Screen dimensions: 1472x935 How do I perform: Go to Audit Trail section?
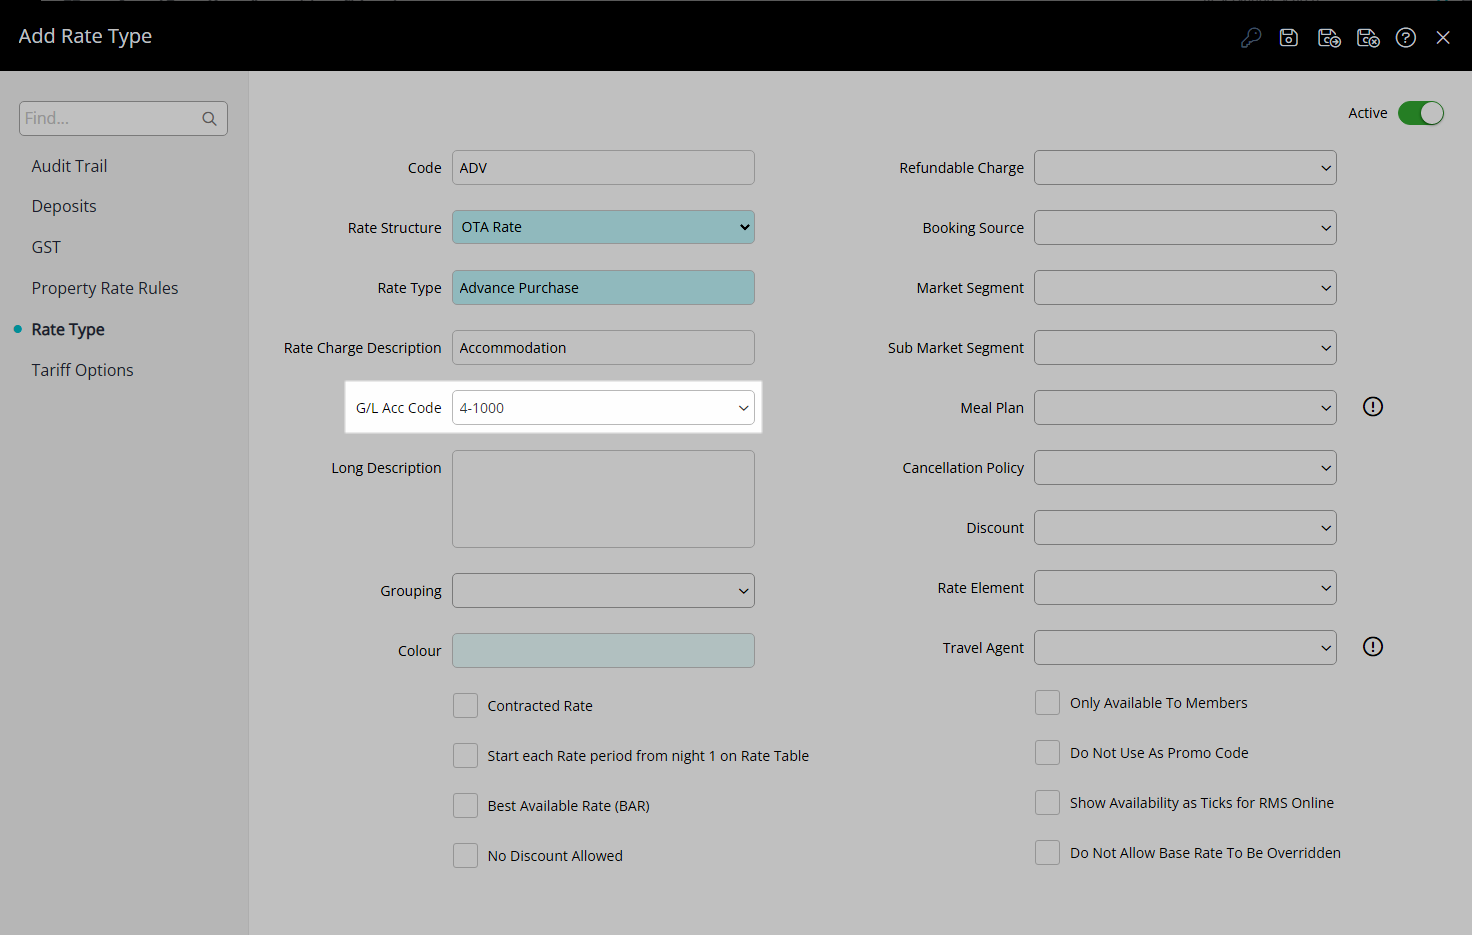pos(69,166)
